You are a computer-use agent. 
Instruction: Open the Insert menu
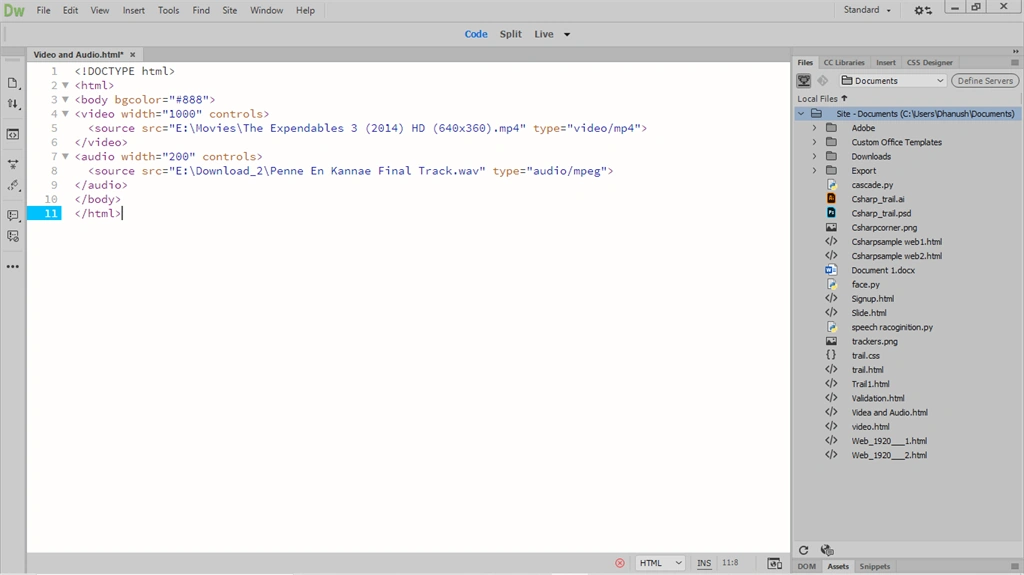pos(134,10)
